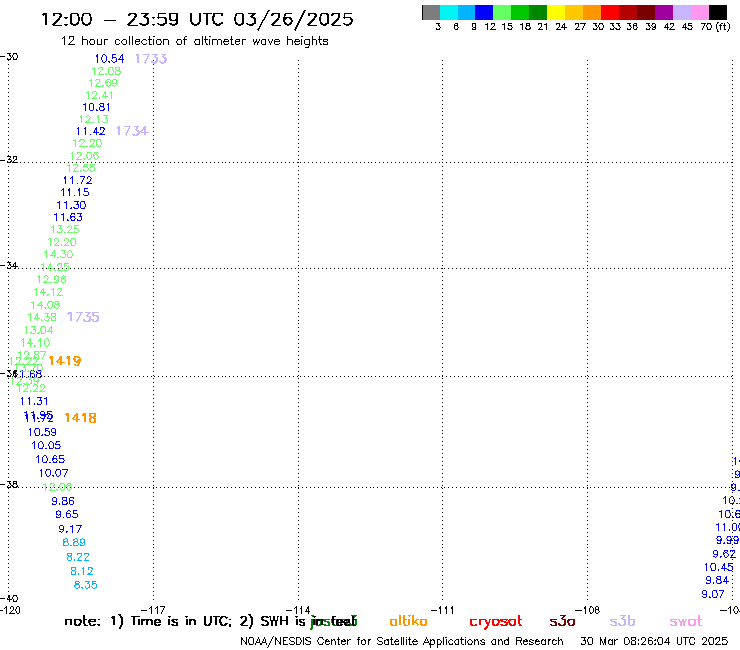
Task: Click the orange 'altika' satellite label
Action: pyautogui.click(x=408, y=621)
